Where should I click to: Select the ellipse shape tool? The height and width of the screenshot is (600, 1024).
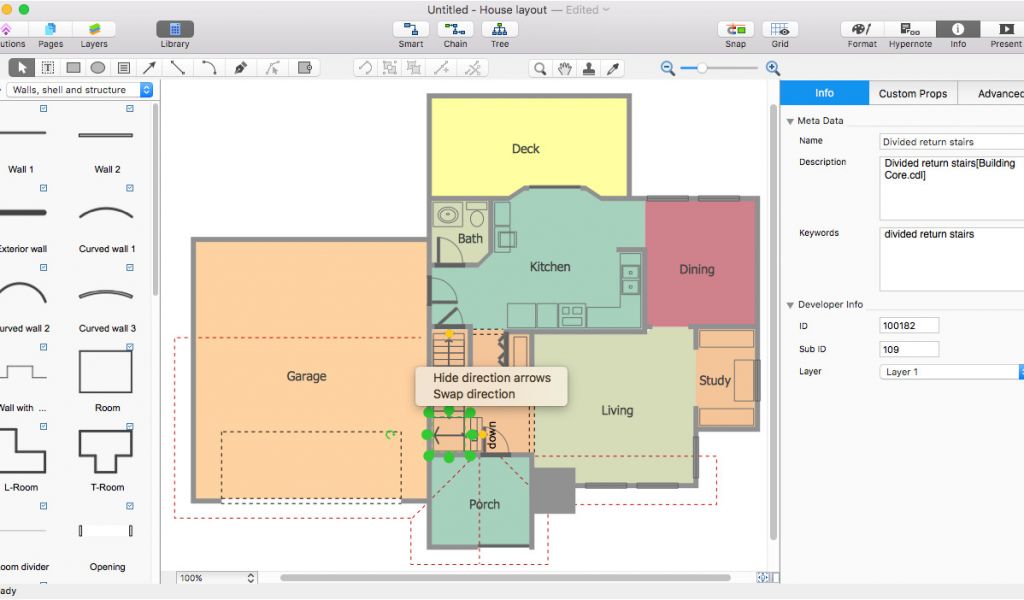click(x=98, y=68)
